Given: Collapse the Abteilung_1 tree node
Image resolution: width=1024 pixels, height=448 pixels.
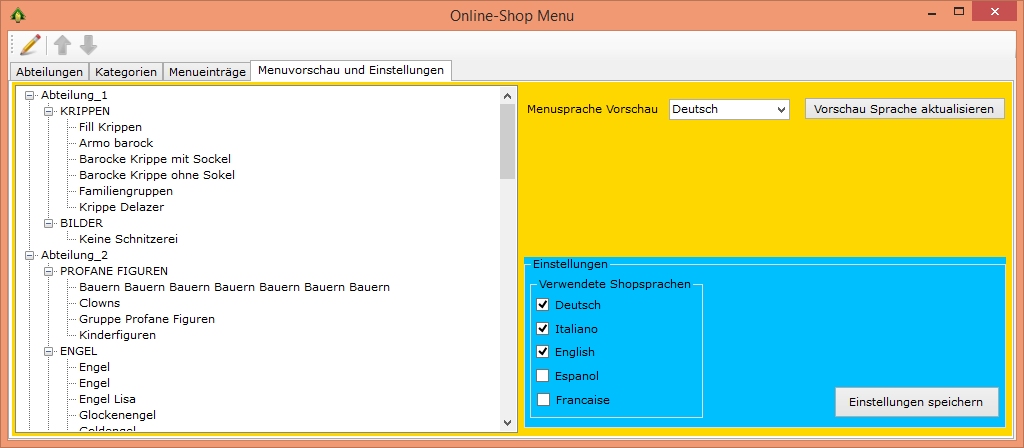Looking at the screenshot, I should (30, 95).
